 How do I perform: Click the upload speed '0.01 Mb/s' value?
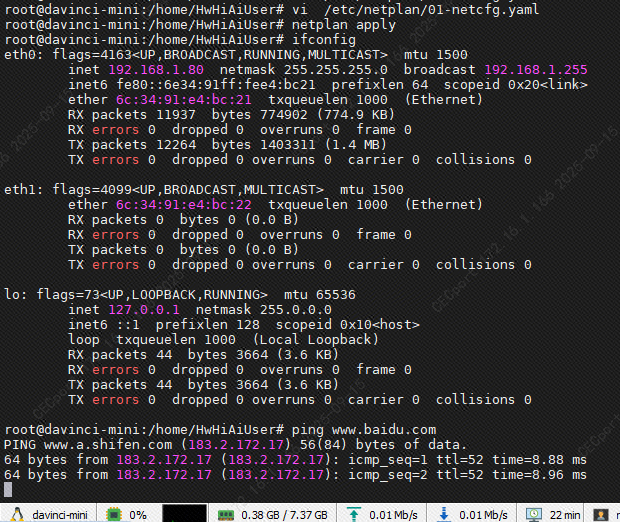click(x=393, y=515)
